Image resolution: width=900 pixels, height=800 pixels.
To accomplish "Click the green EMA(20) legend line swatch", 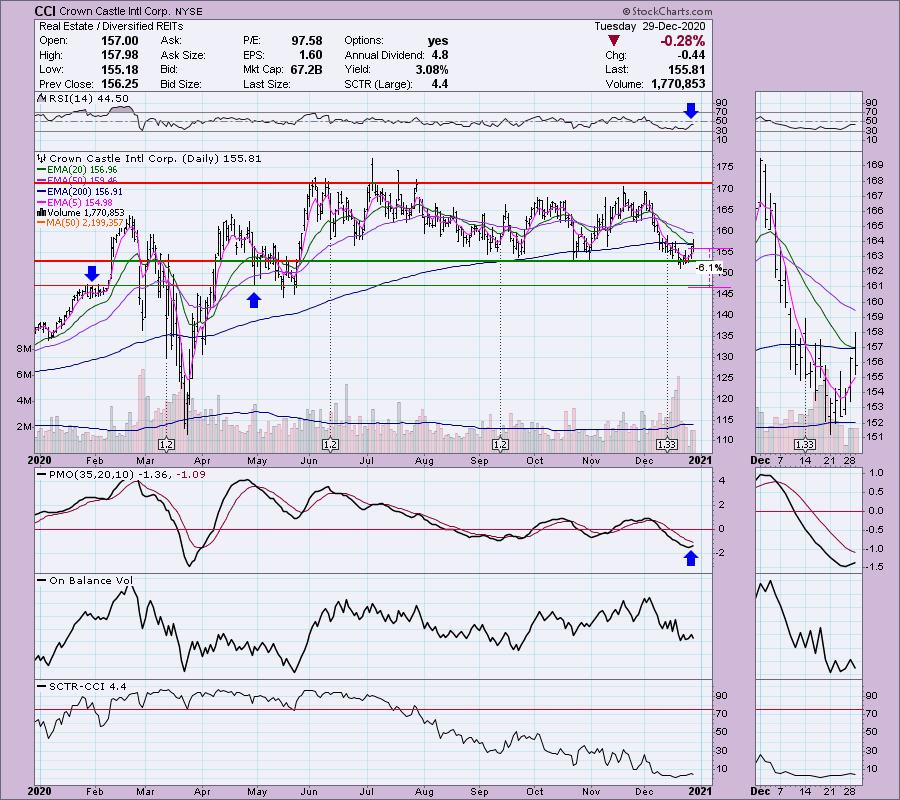I will (42, 170).
